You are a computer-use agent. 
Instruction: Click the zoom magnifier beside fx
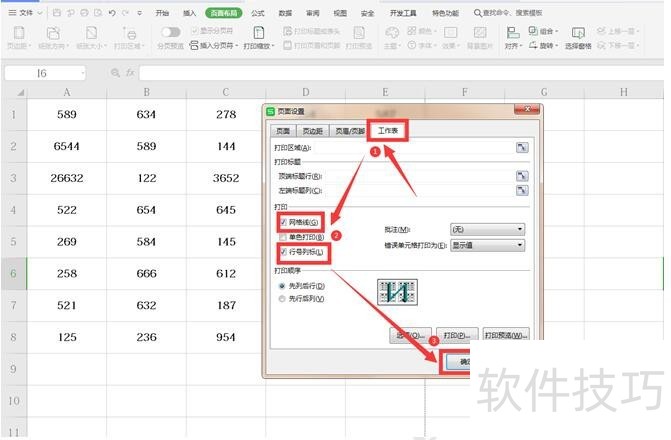[x=115, y=73]
